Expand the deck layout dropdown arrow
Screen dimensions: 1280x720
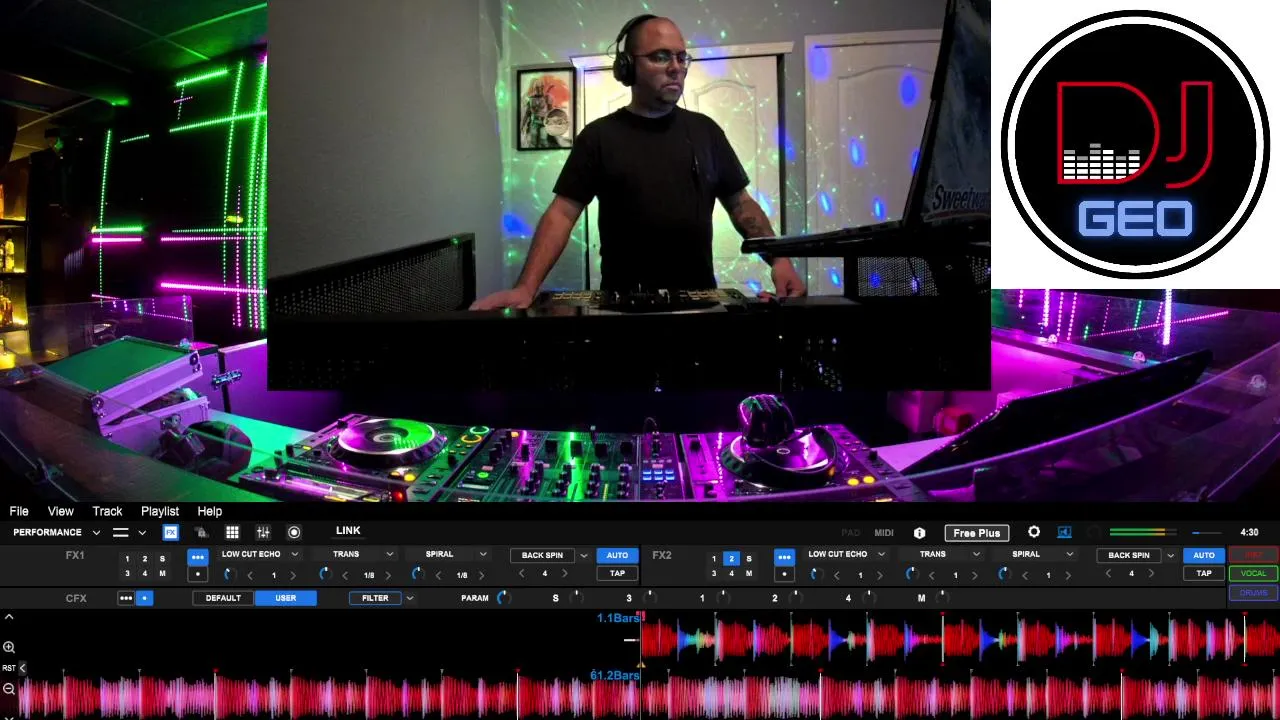[142, 533]
